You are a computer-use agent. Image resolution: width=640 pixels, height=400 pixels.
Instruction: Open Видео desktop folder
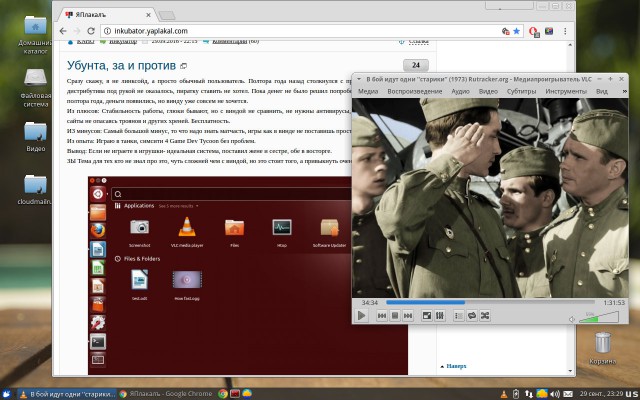coord(36,136)
